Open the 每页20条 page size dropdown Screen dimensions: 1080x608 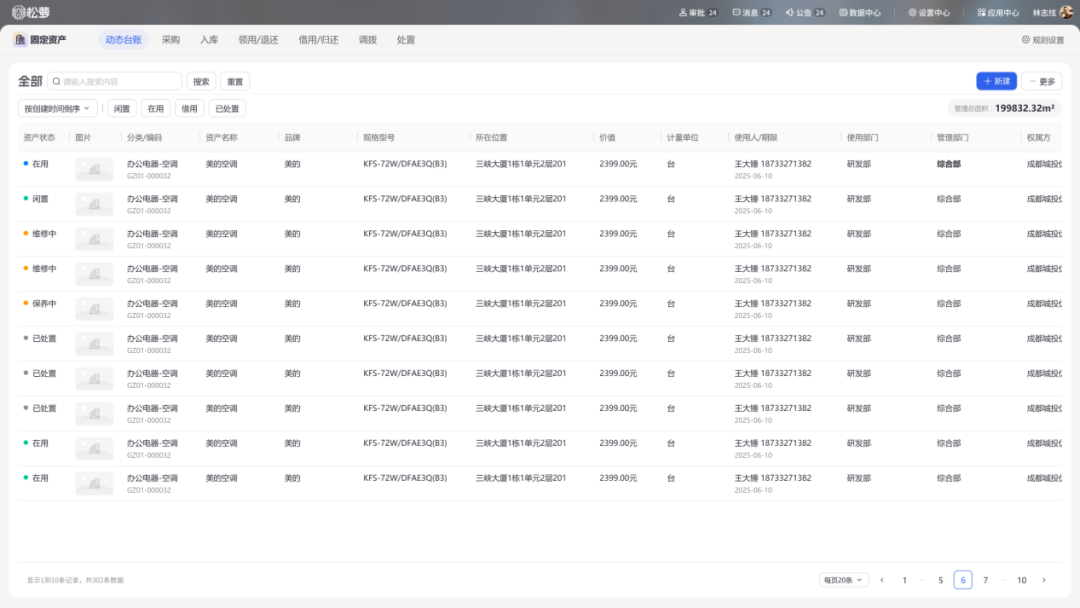click(x=843, y=580)
